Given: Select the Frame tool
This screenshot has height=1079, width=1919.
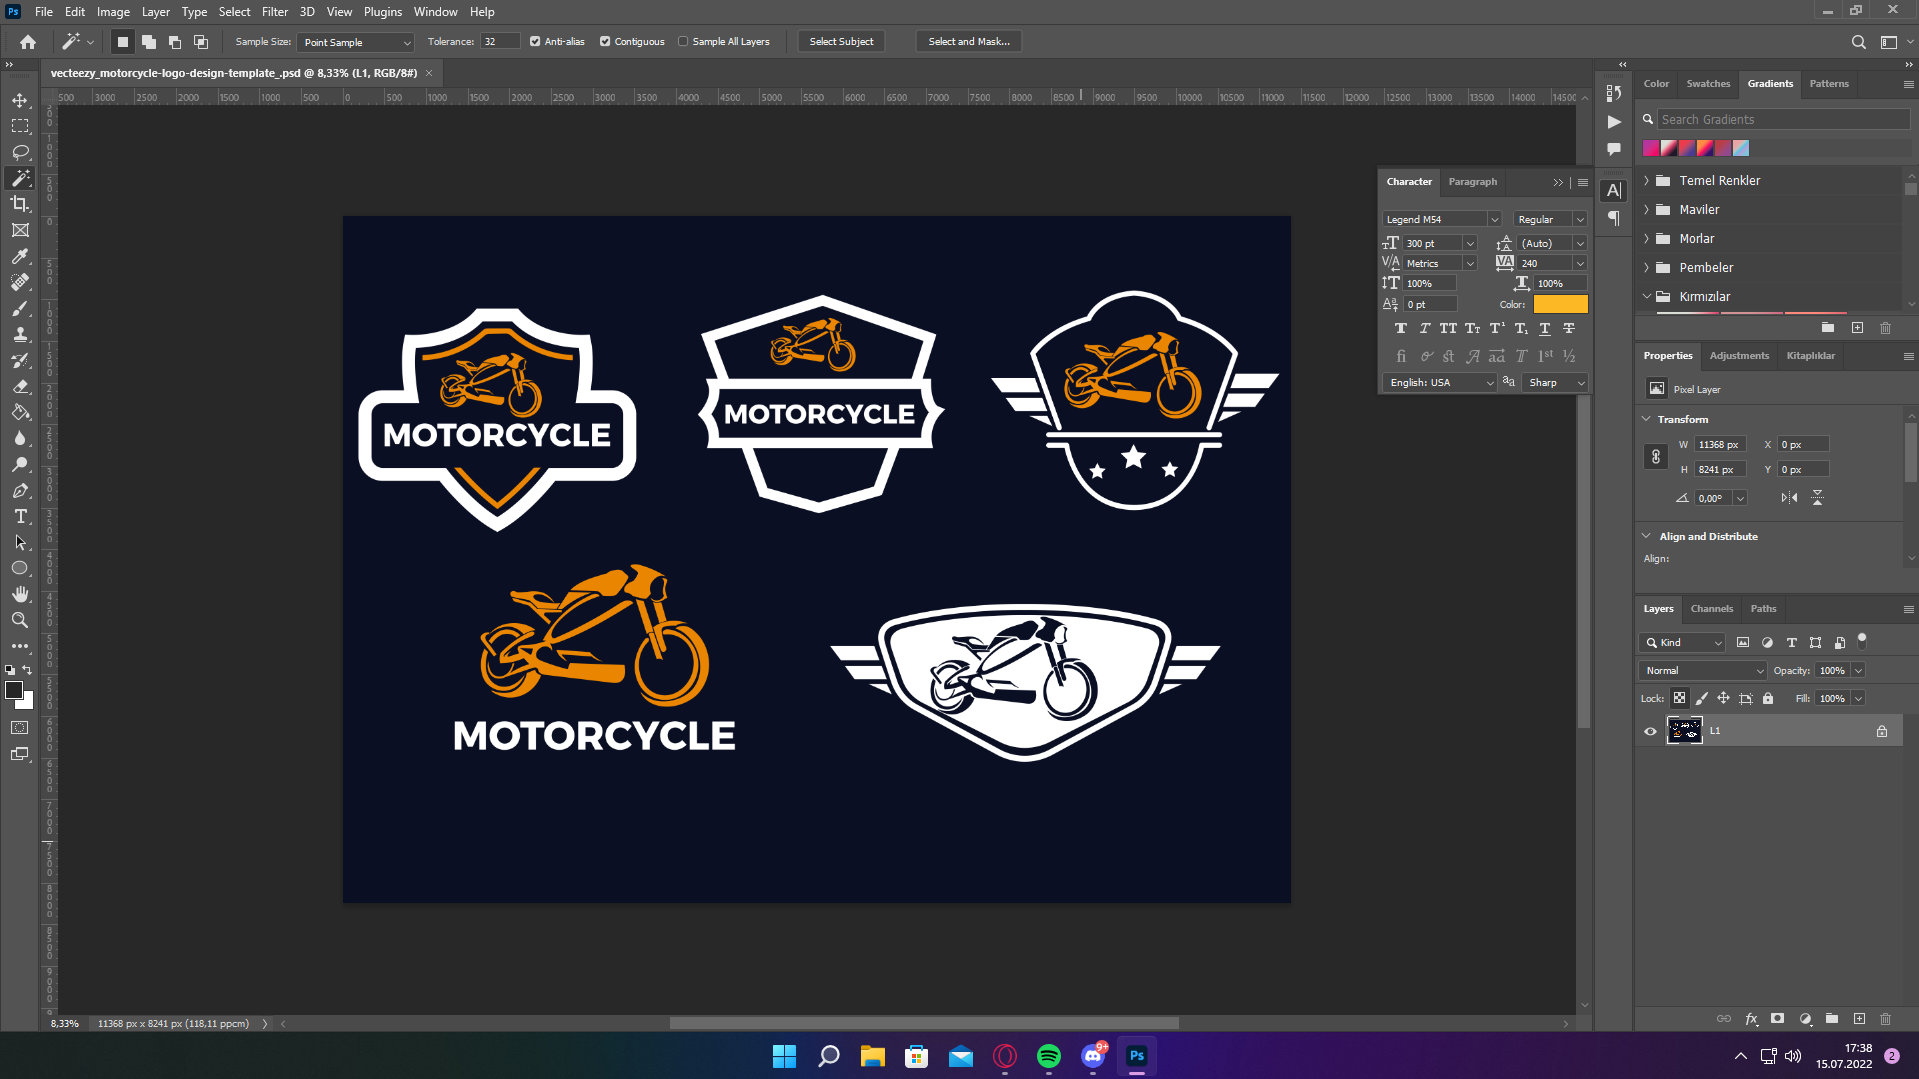Looking at the screenshot, I should click(20, 230).
